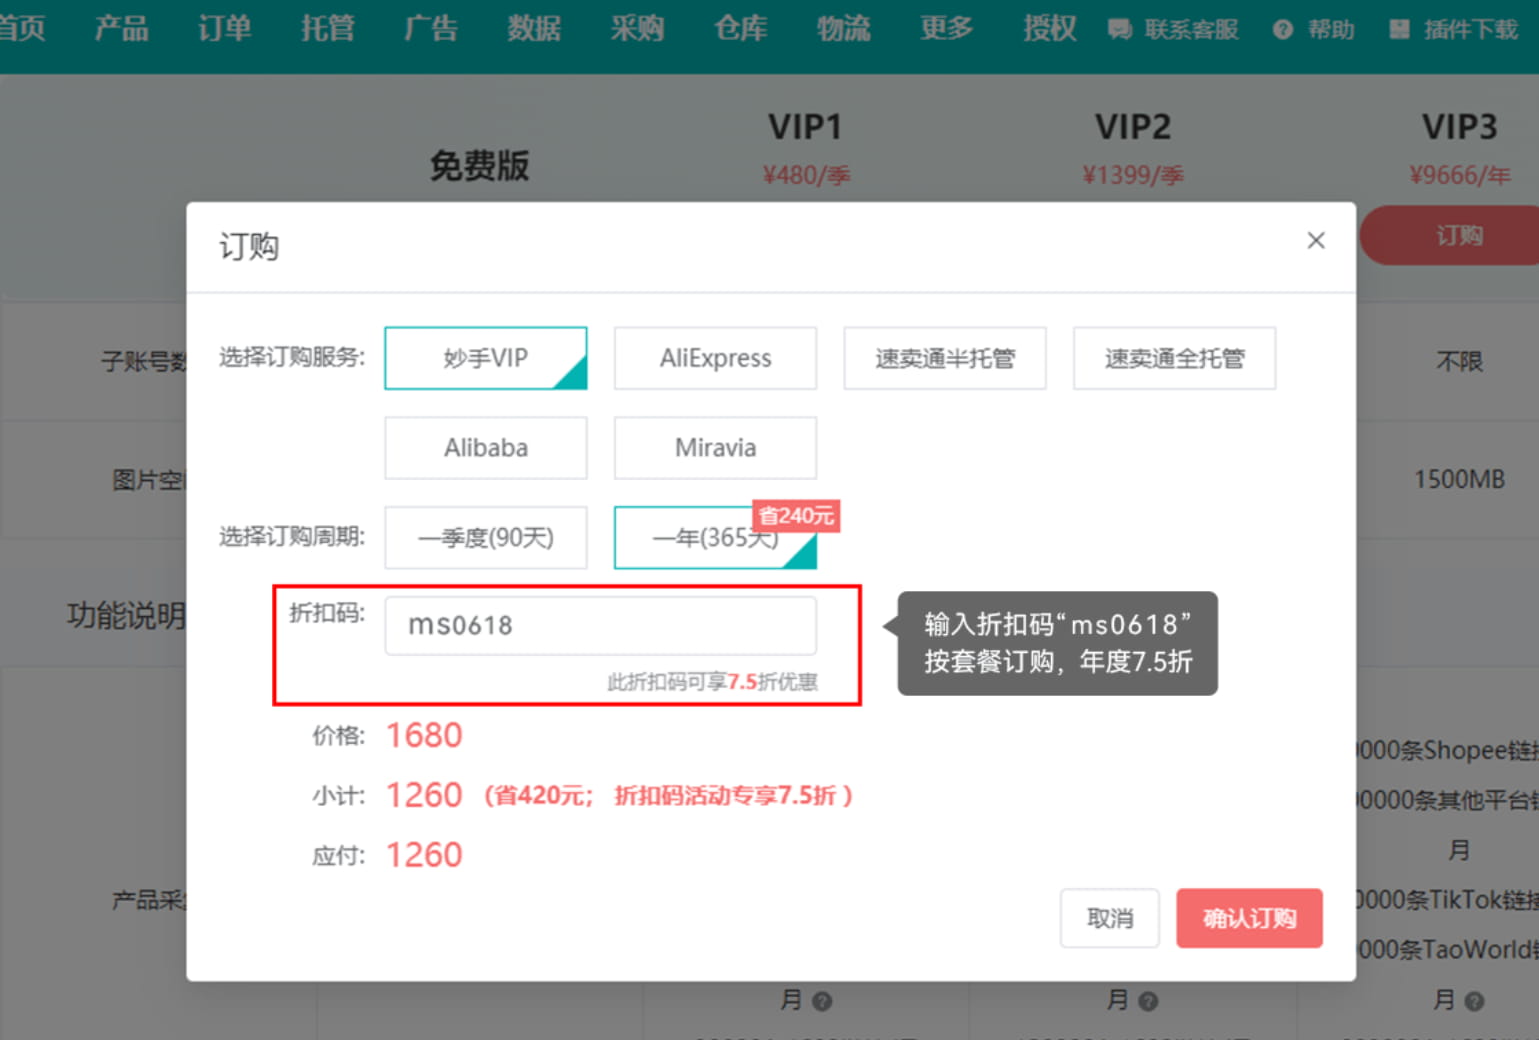Open 仓库 menu in top navigation
The height and width of the screenshot is (1040, 1539).
point(741,28)
